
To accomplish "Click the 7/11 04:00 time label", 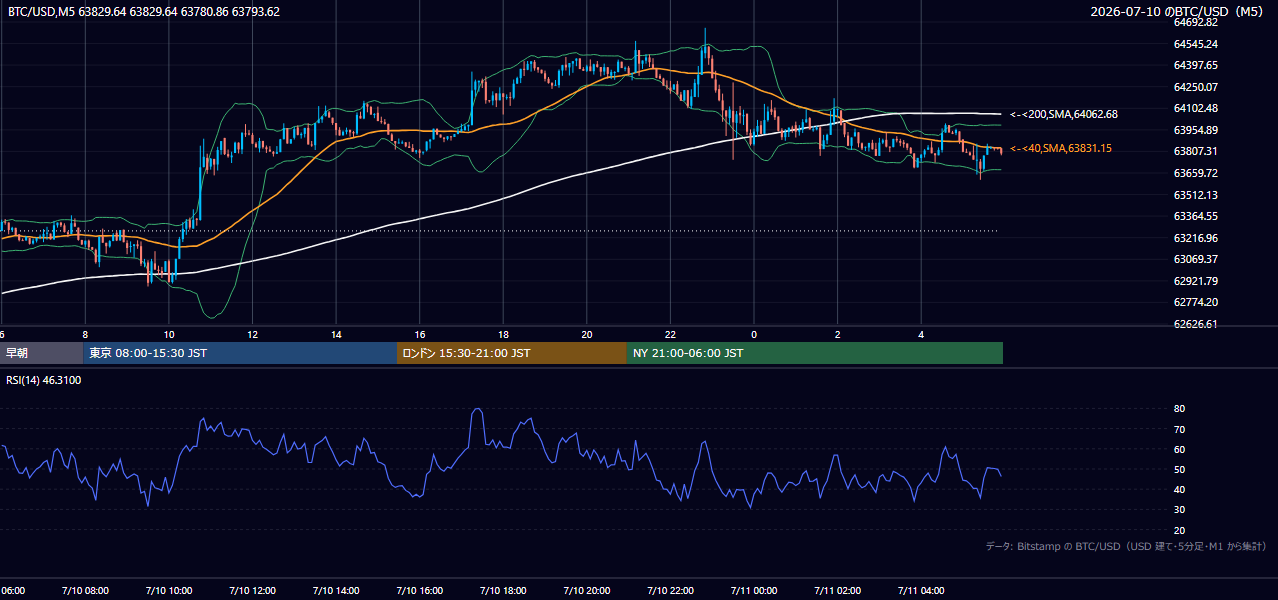I will 921,590.
